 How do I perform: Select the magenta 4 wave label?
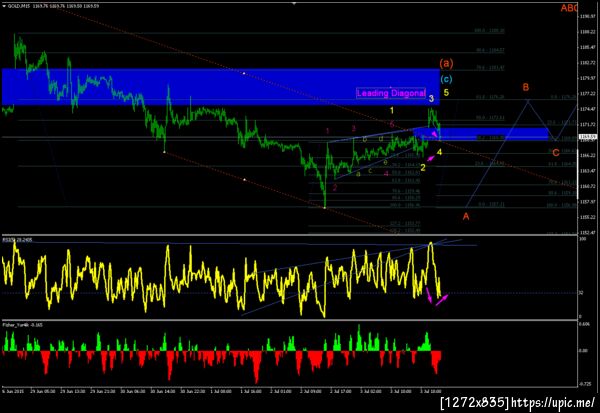point(386,174)
